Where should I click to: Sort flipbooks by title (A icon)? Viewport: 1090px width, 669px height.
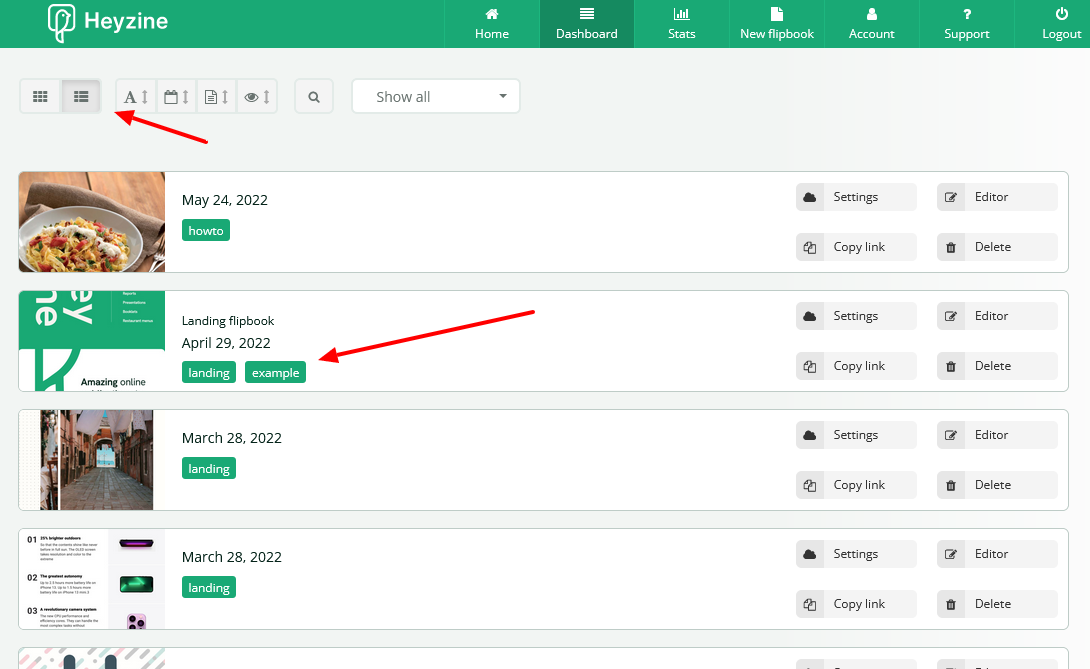(x=136, y=97)
